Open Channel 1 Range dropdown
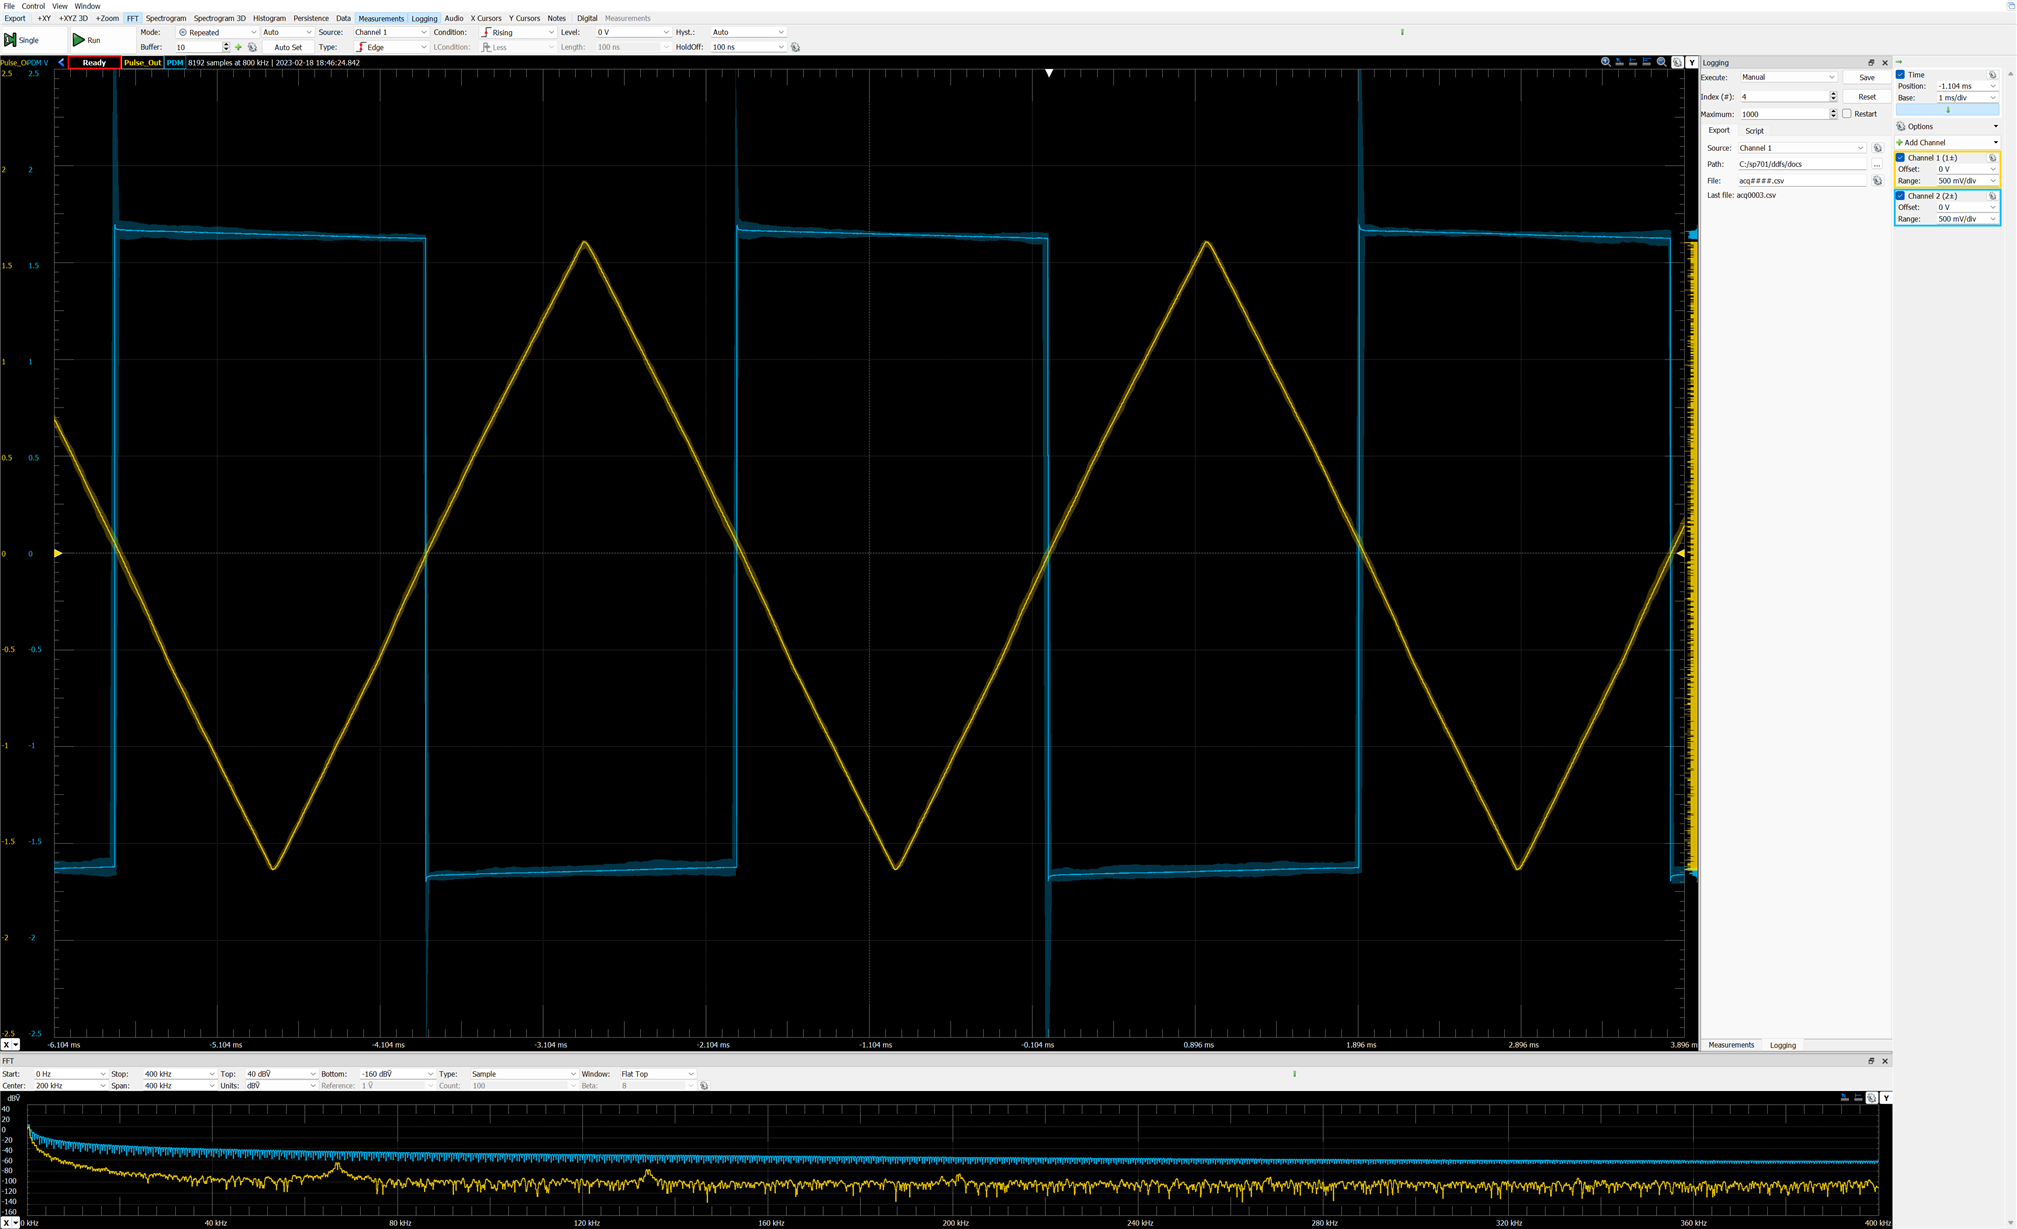2017x1229 pixels. coord(1967,181)
